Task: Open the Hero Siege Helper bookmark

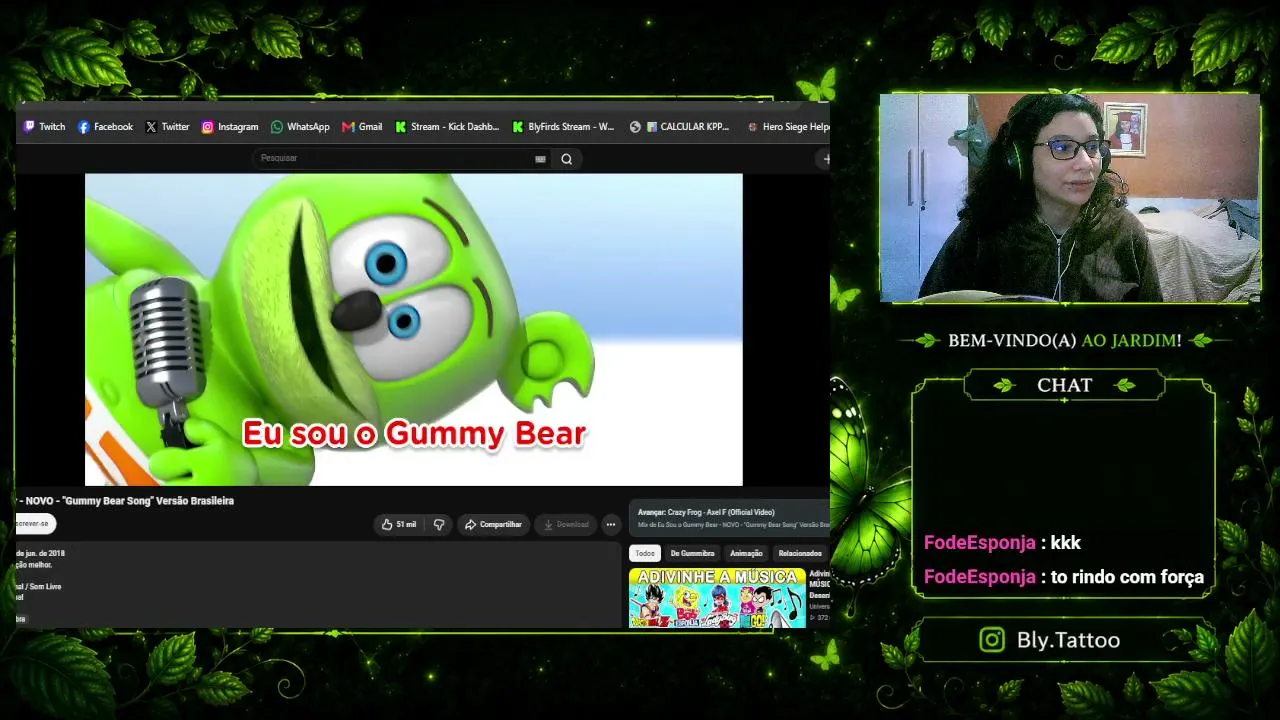Action: [x=788, y=127]
